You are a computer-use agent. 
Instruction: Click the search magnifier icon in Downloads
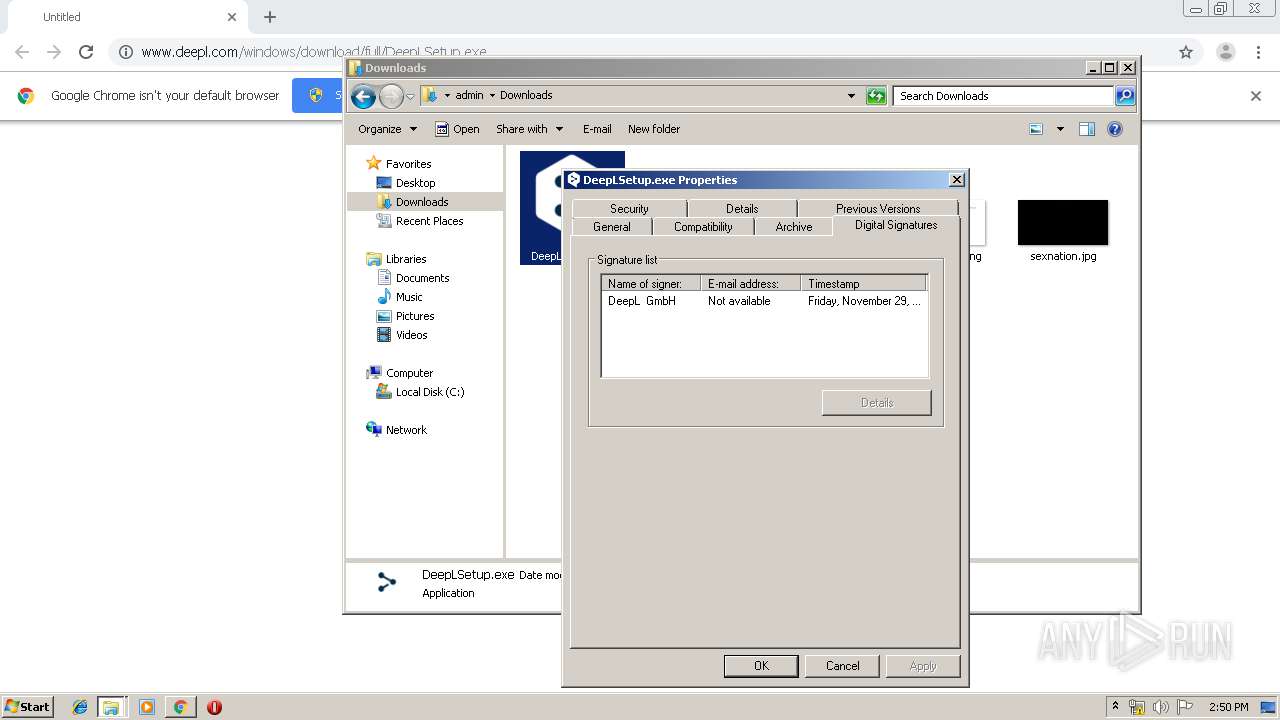point(1125,96)
